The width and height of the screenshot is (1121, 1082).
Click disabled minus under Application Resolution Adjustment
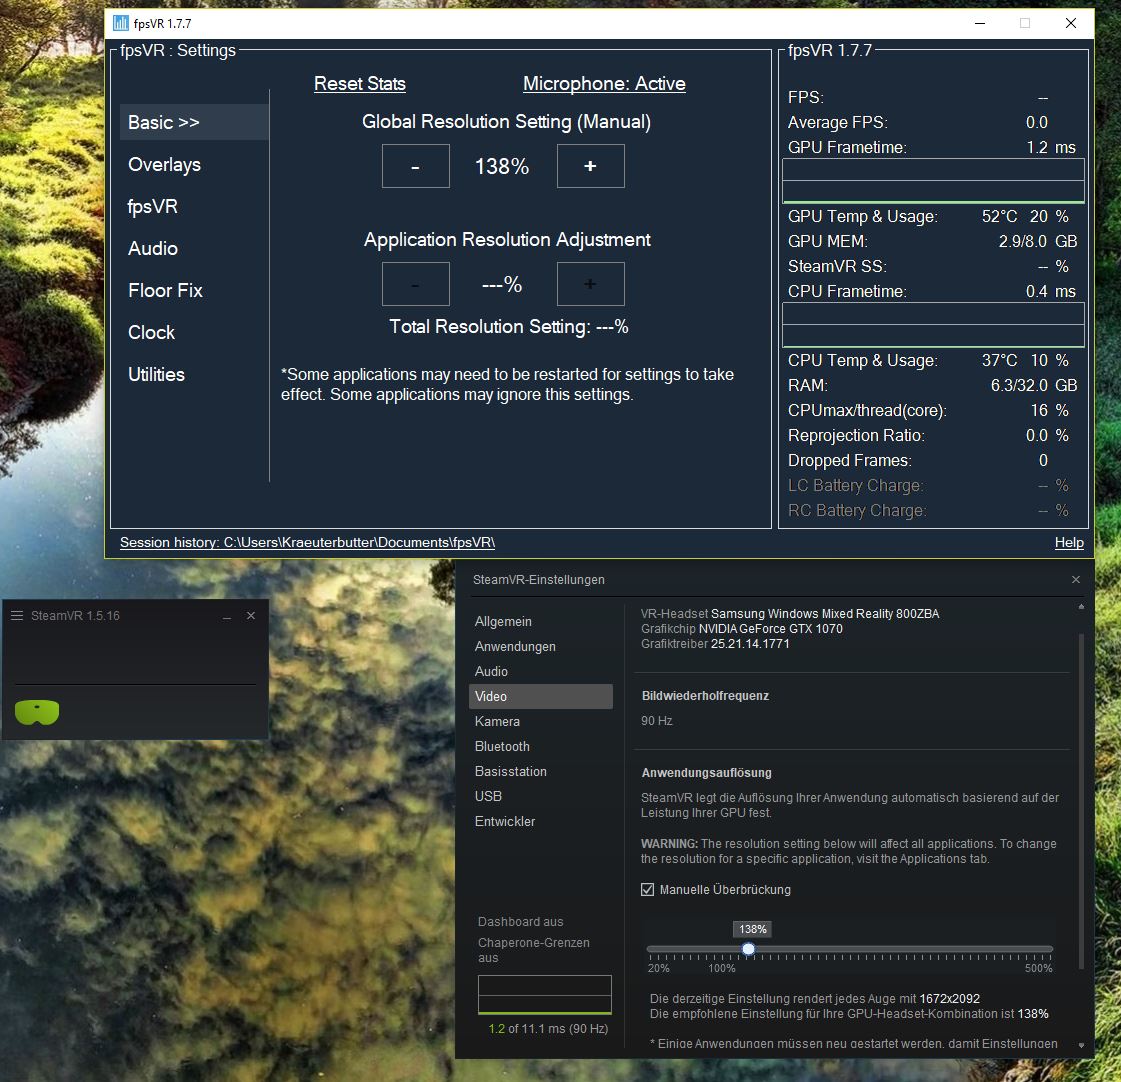(x=415, y=284)
